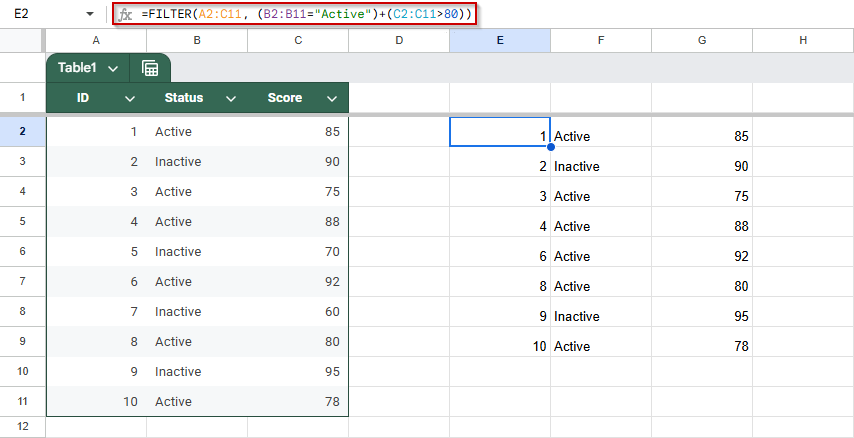Image resolution: width=854 pixels, height=438 pixels.
Task: Select column header H
Action: (x=803, y=40)
